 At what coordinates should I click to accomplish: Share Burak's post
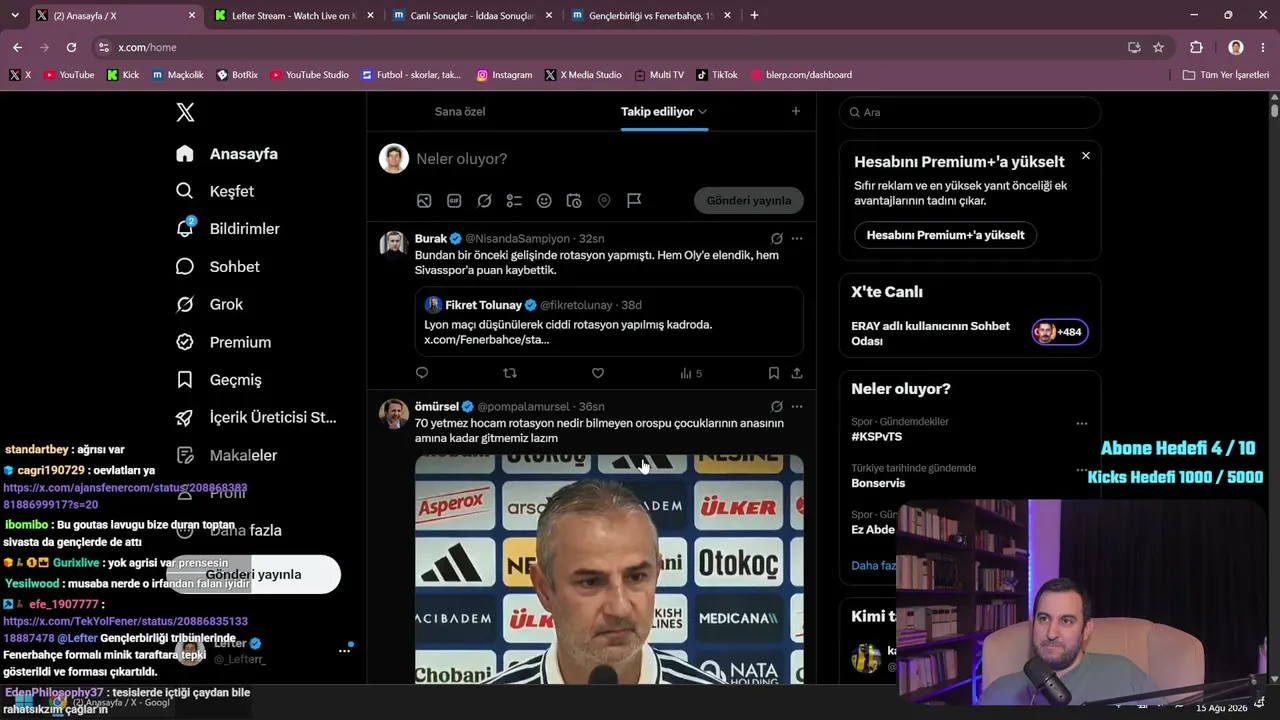(797, 373)
